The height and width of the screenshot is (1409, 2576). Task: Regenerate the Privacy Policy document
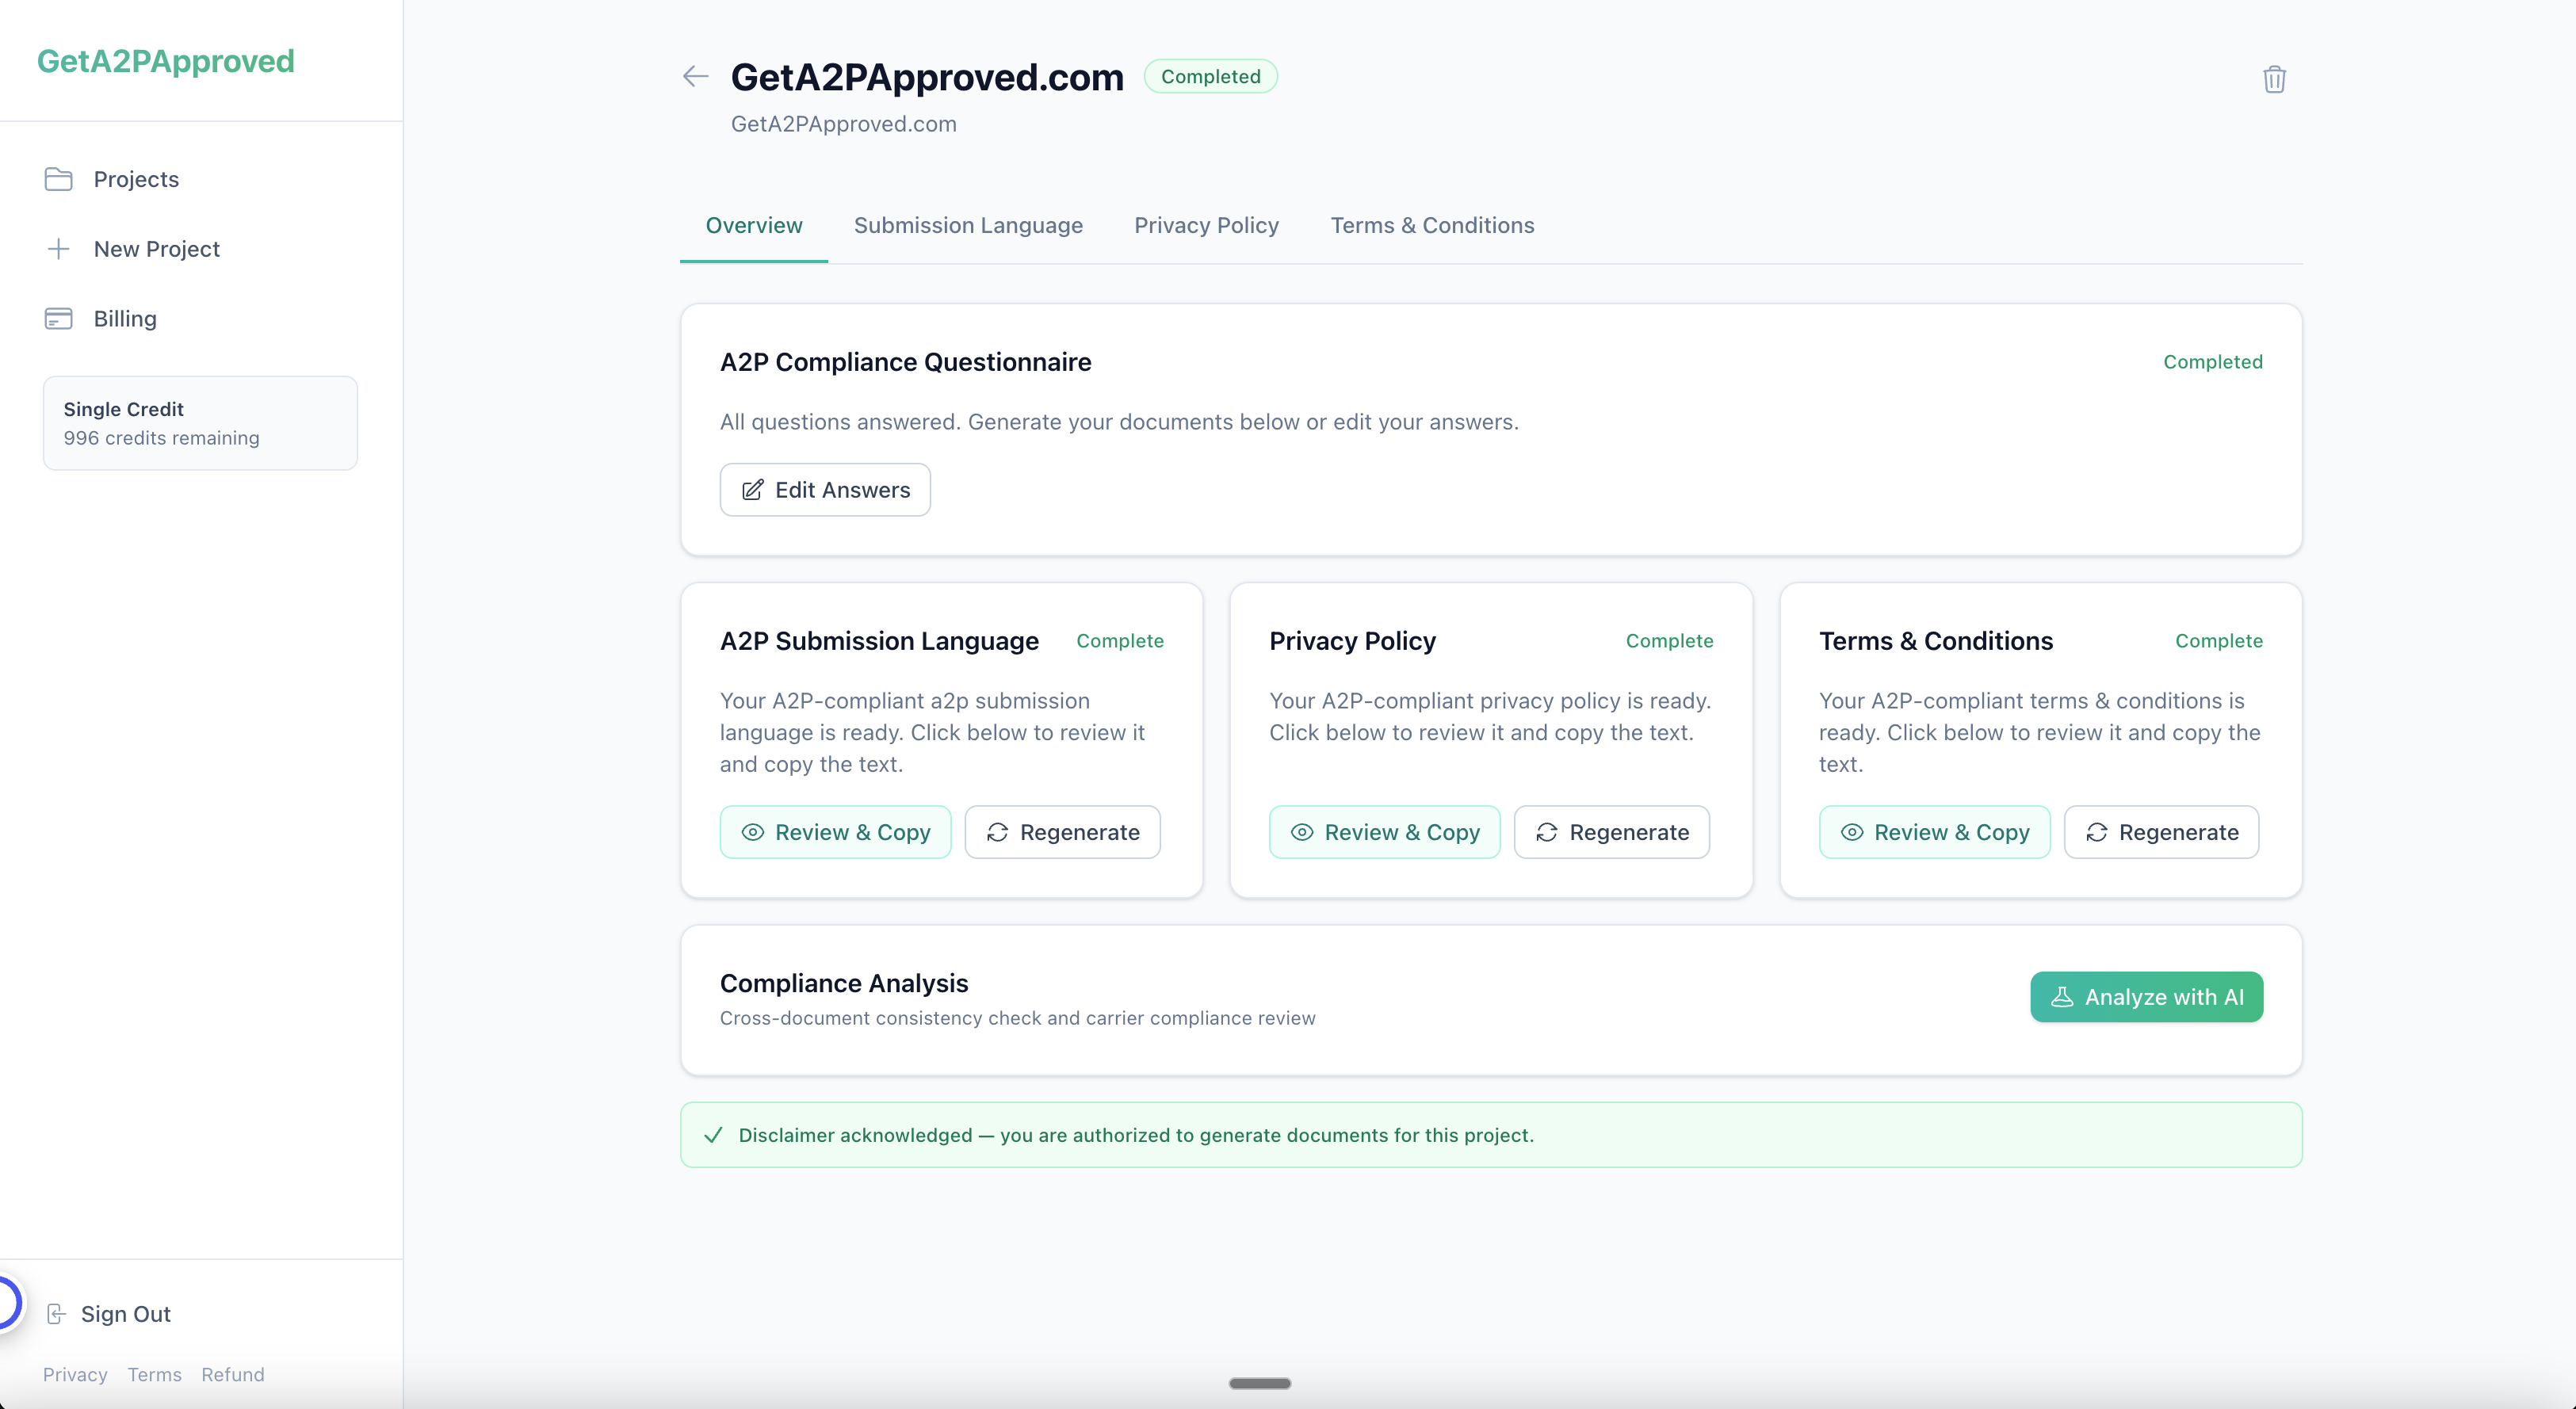coord(1611,832)
